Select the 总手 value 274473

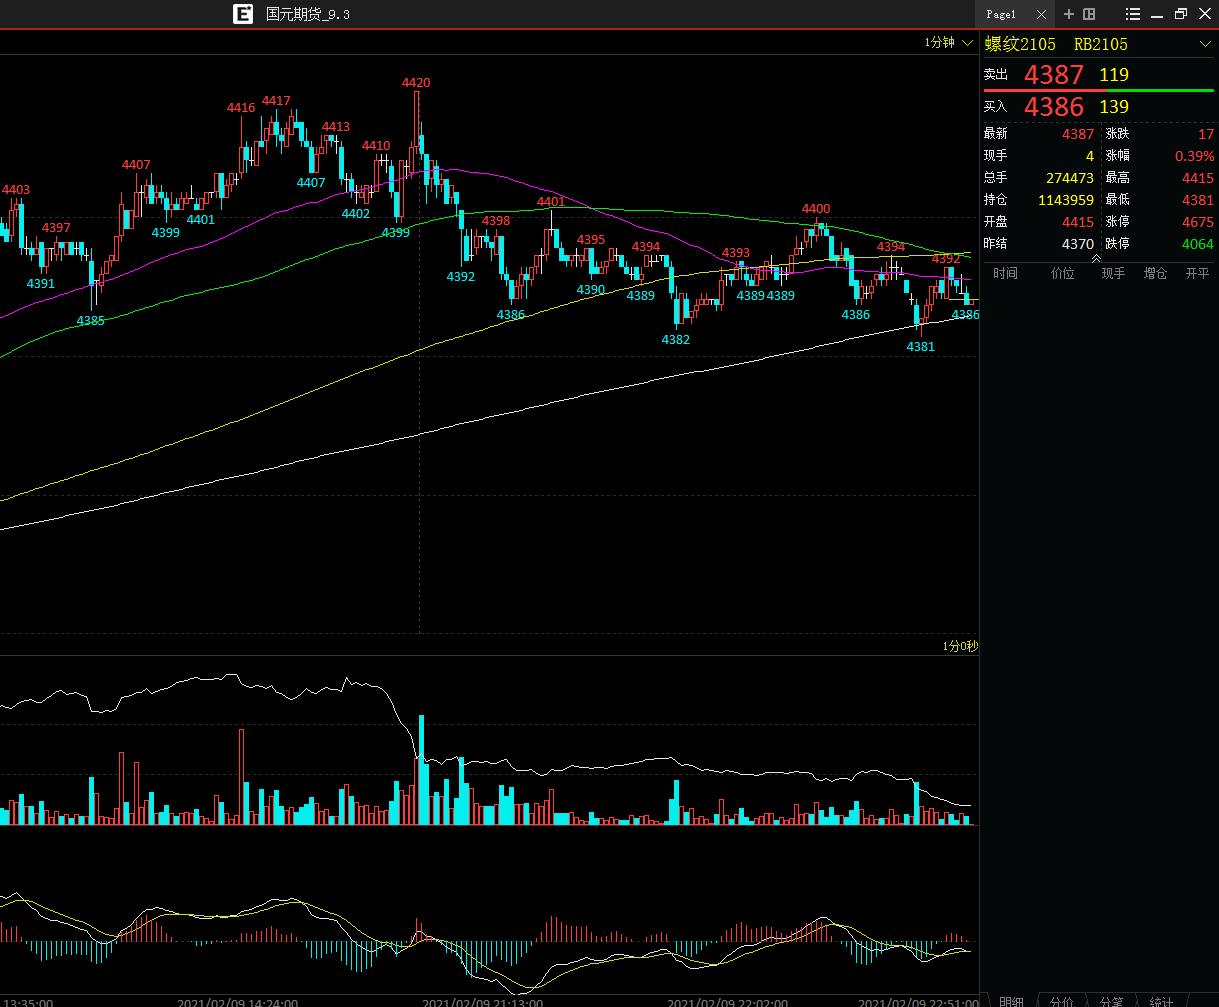1070,178
